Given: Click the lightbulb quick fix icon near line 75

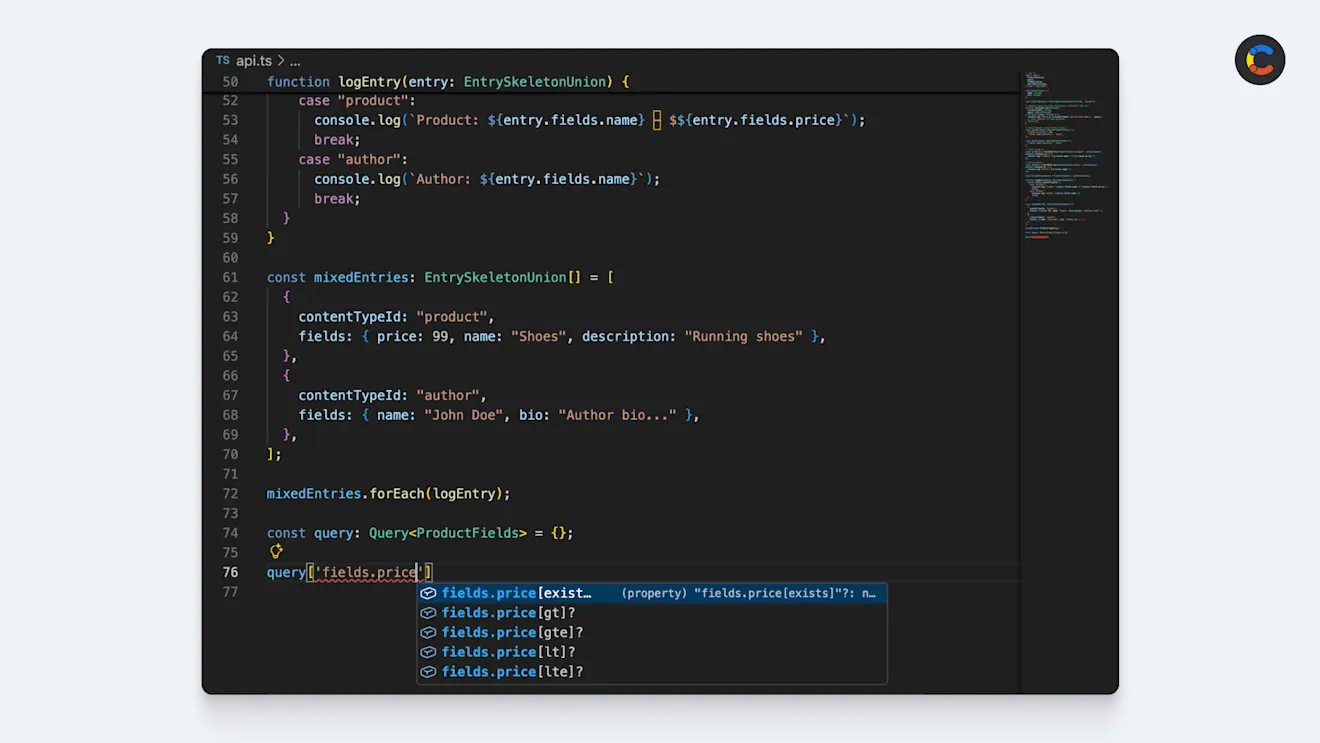Looking at the screenshot, I should point(276,551).
